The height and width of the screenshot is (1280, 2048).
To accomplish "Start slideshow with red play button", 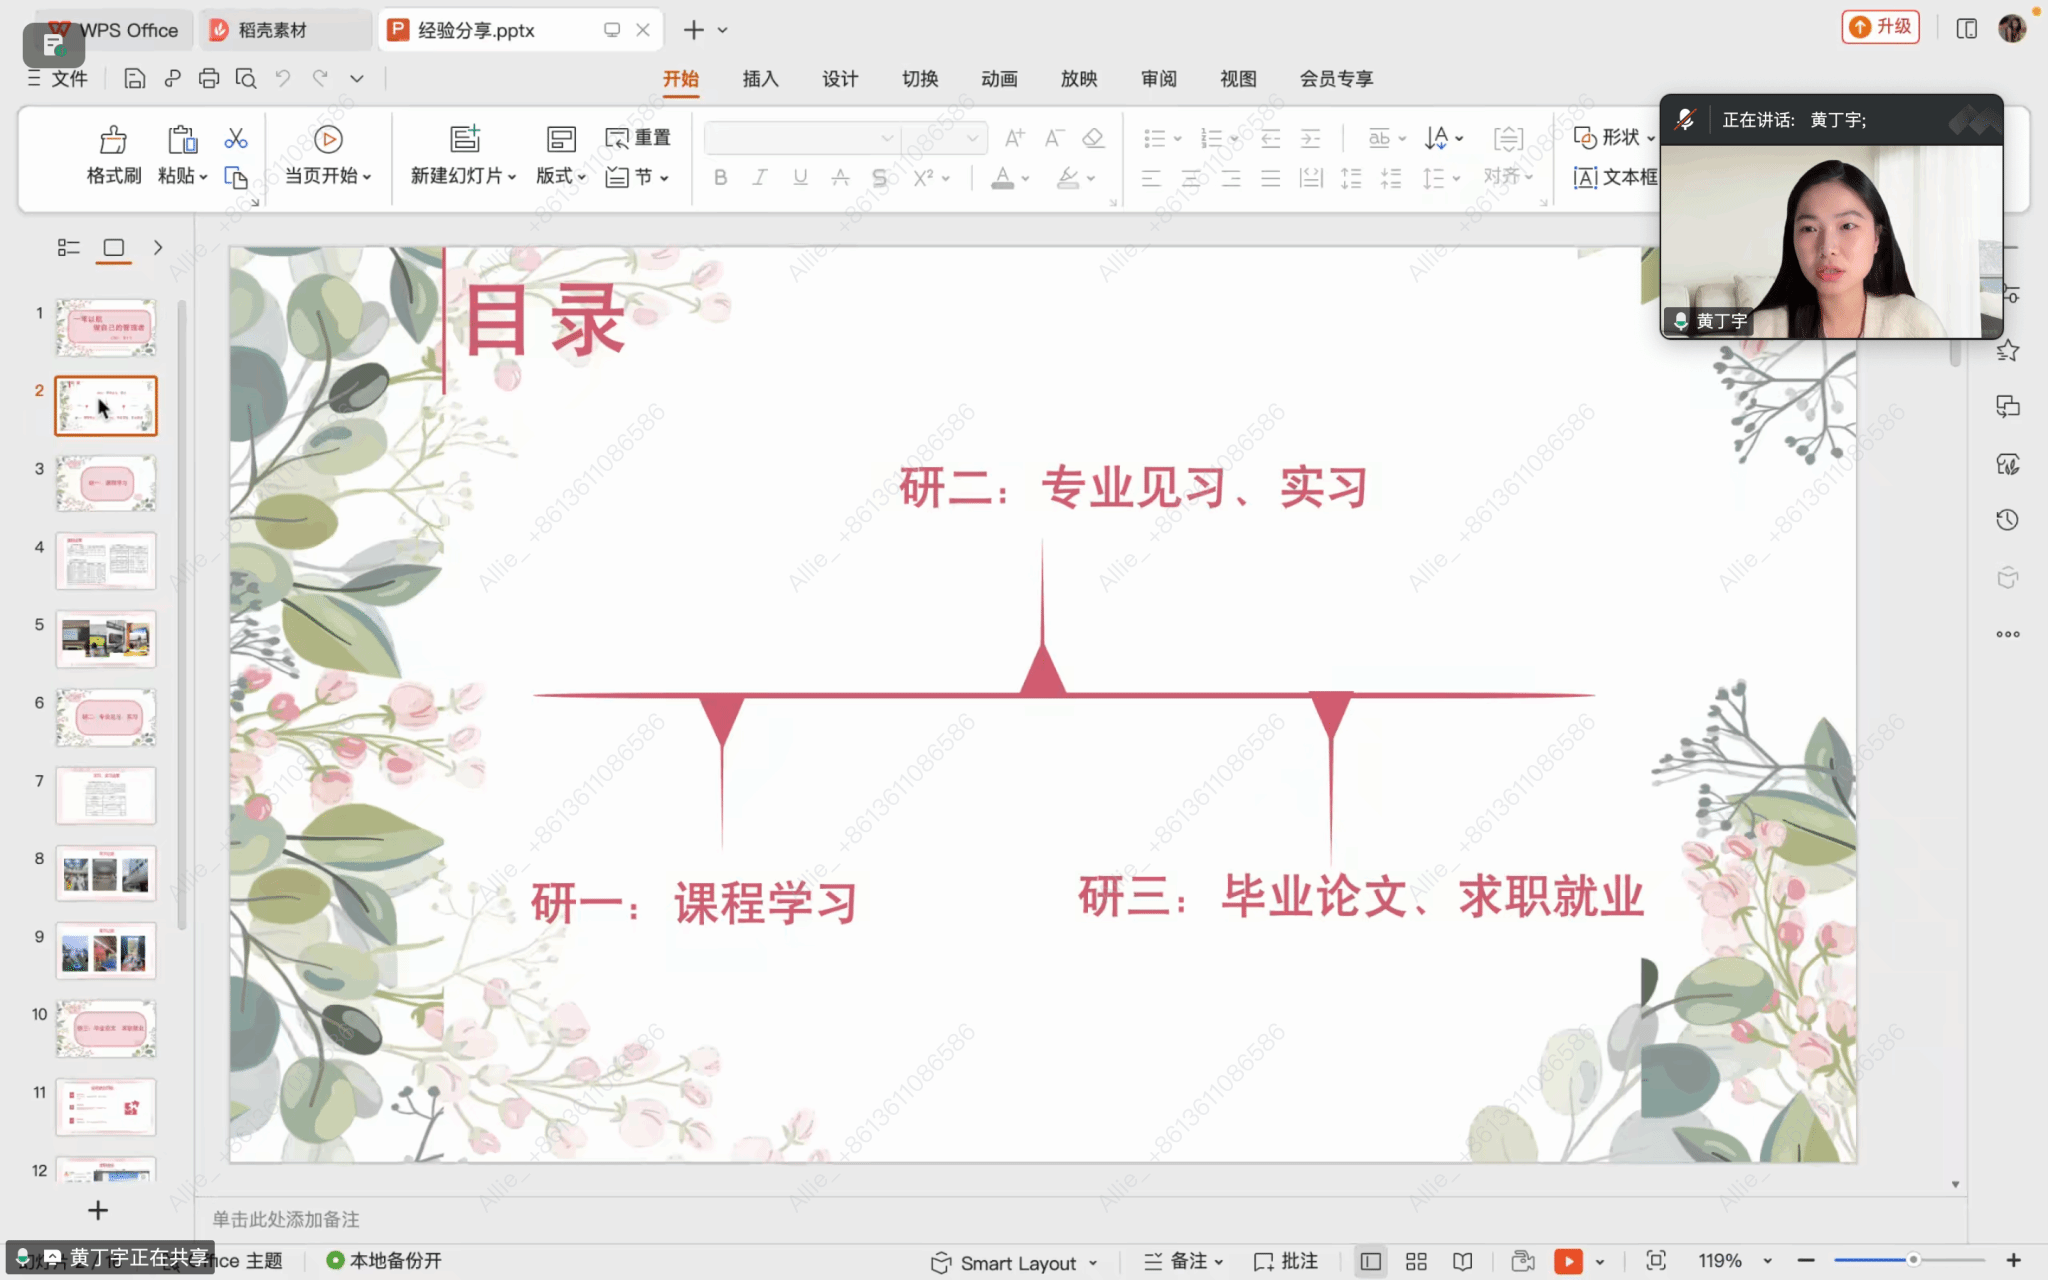I will 1568,1261.
